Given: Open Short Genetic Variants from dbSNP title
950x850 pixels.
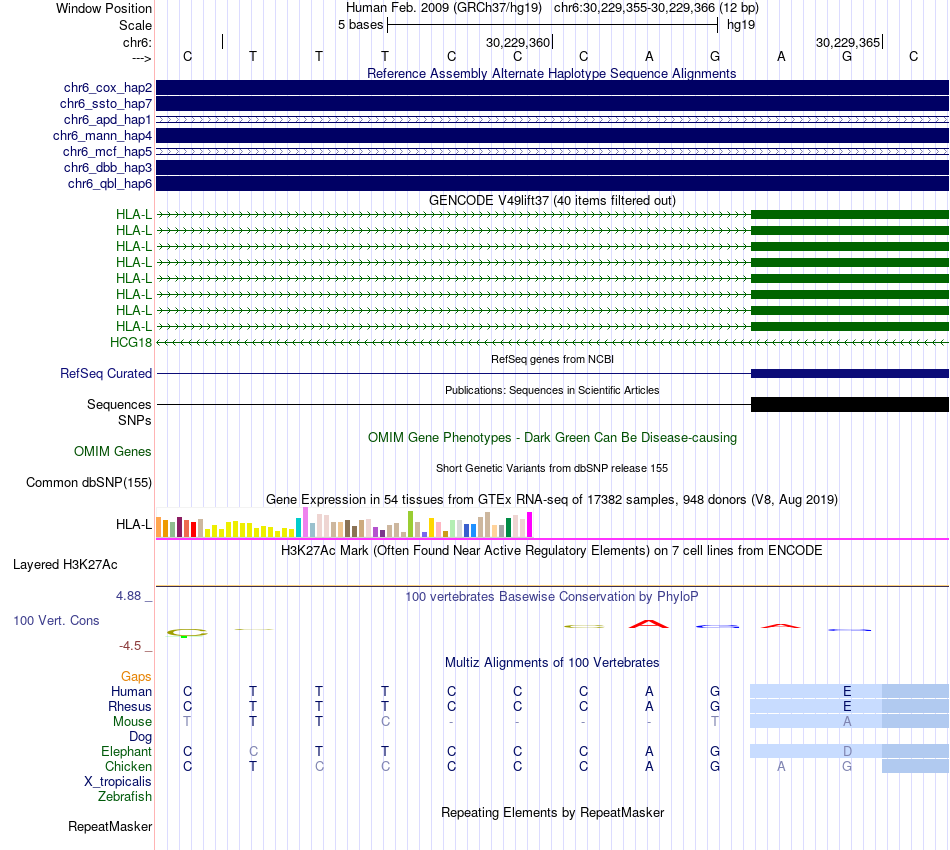Looking at the screenshot, I should pyautogui.click(x=552, y=468).
